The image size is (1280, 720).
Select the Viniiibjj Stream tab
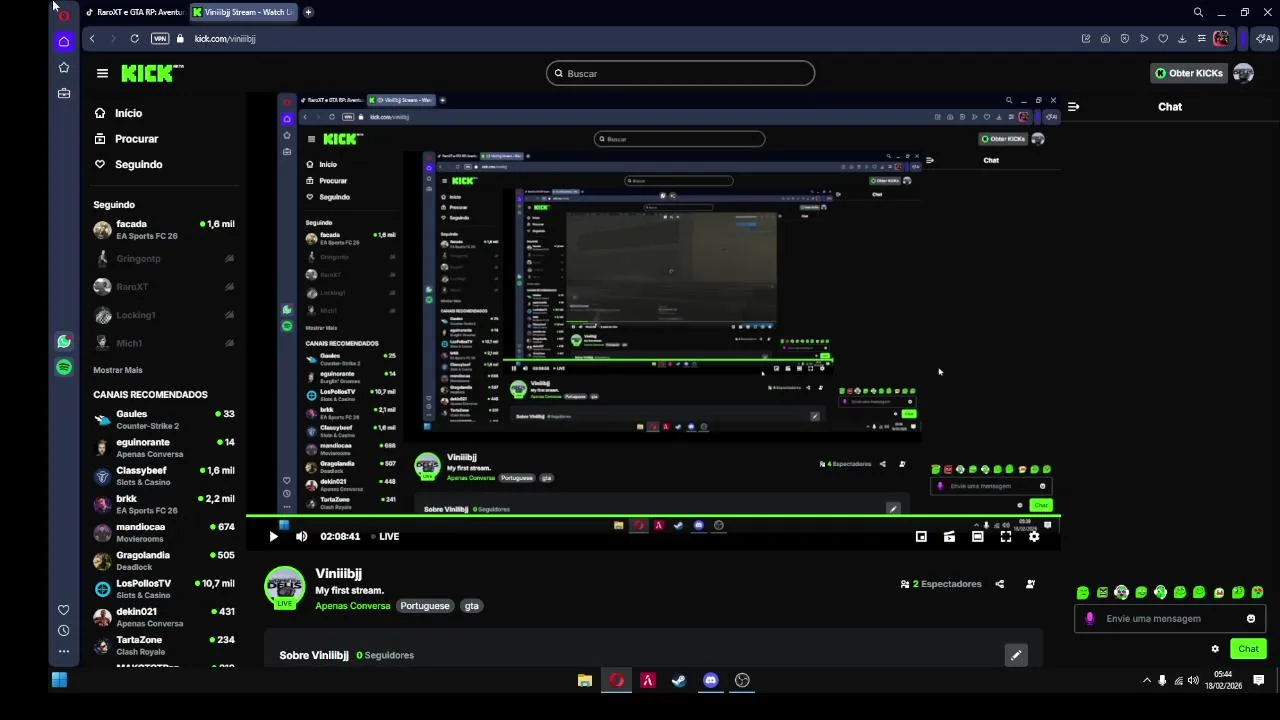click(x=243, y=12)
